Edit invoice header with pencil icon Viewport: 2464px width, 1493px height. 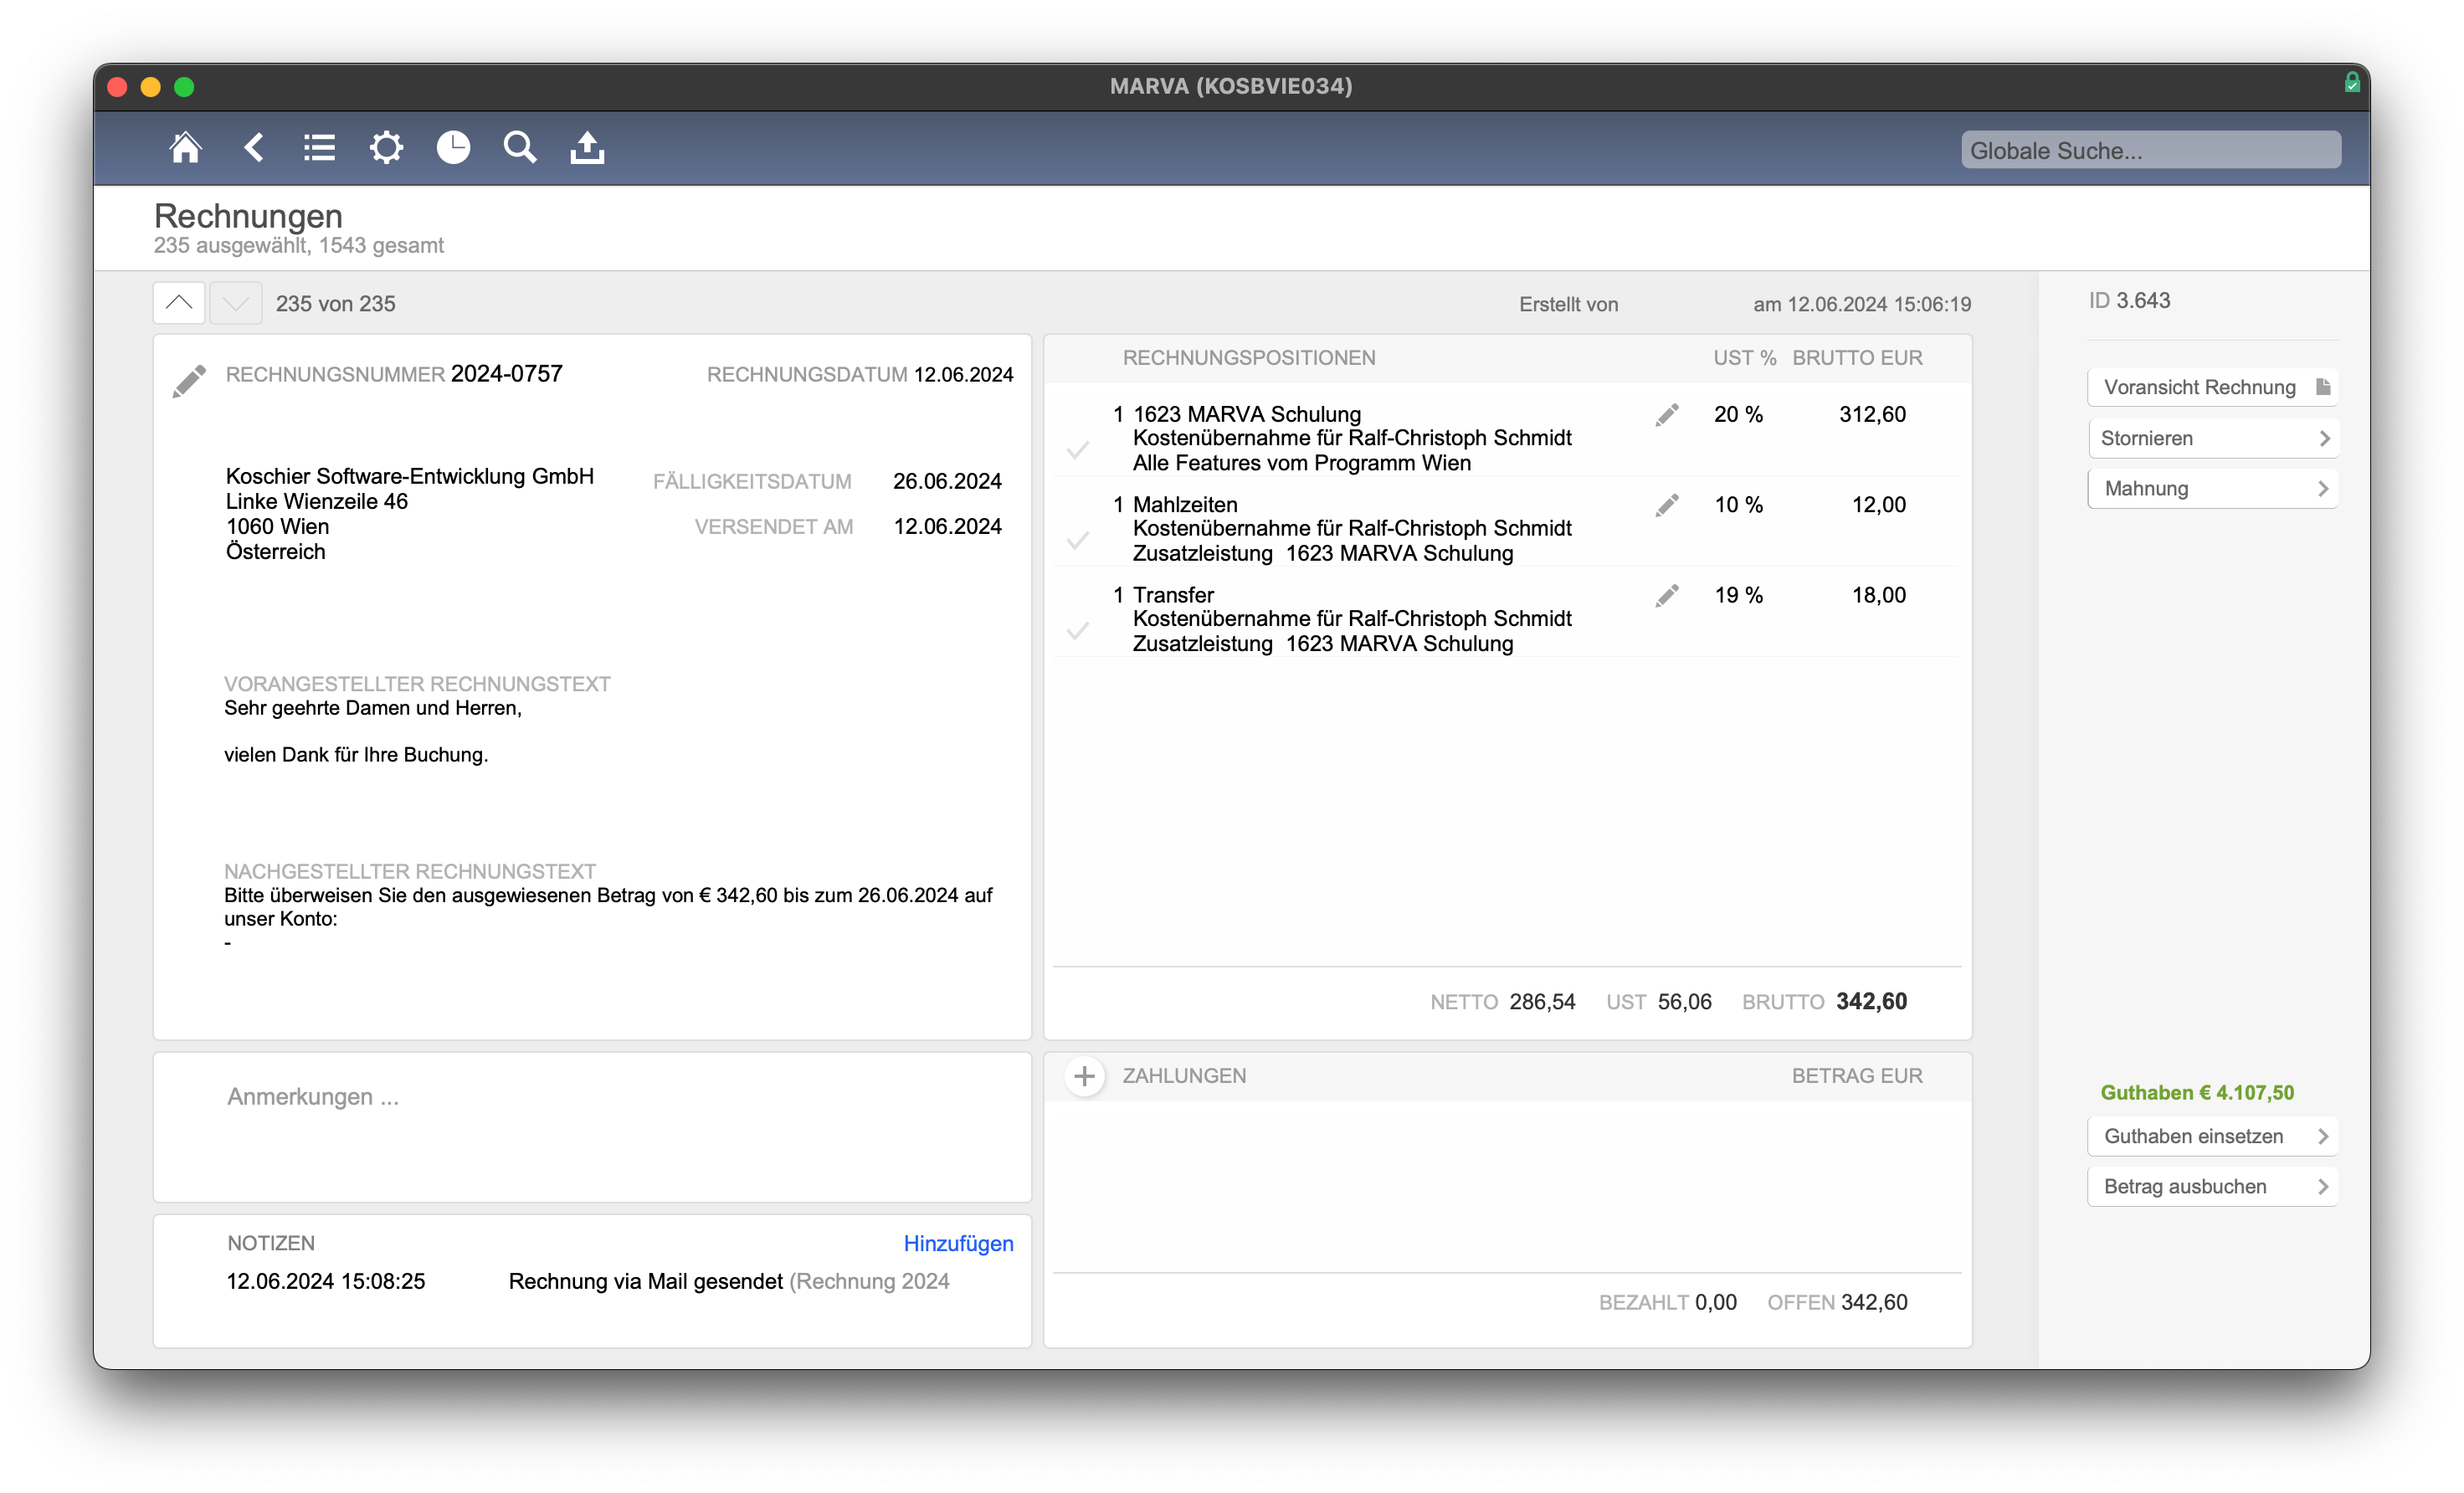188,382
